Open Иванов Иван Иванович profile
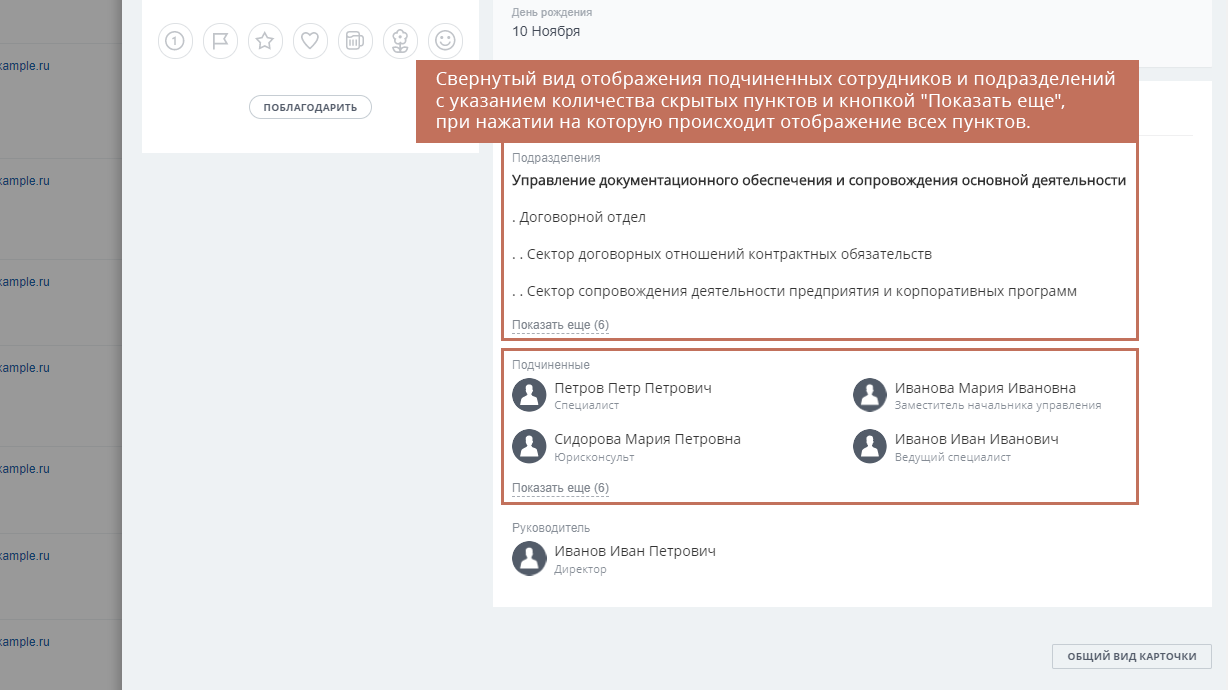 coord(976,439)
